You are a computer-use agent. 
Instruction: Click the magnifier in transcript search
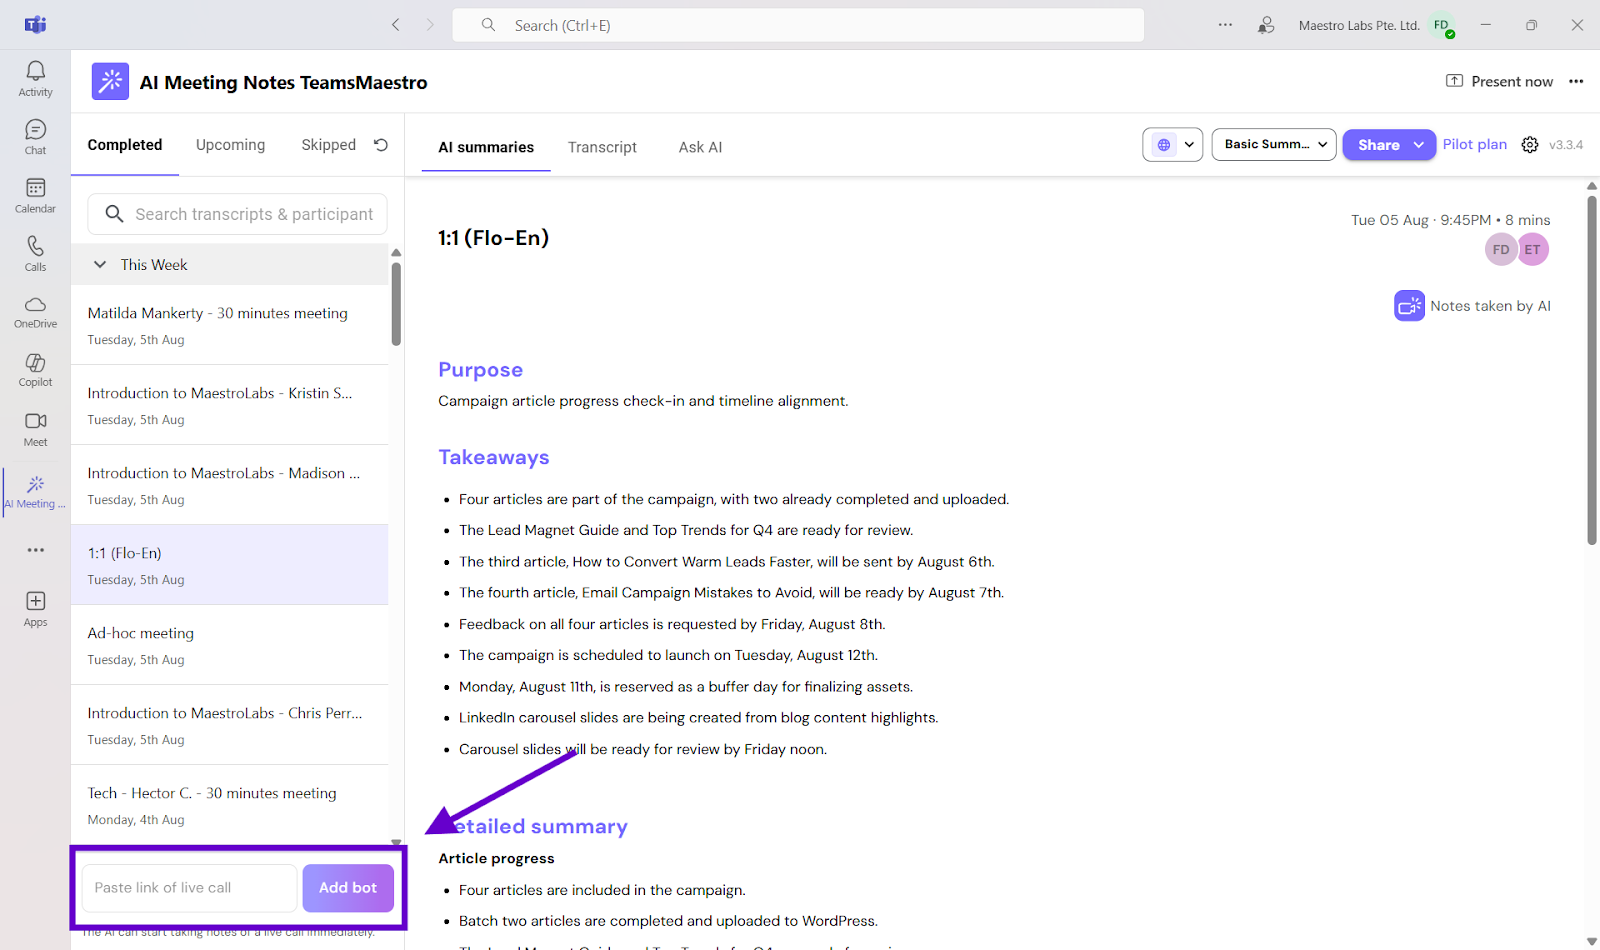pos(114,214)
